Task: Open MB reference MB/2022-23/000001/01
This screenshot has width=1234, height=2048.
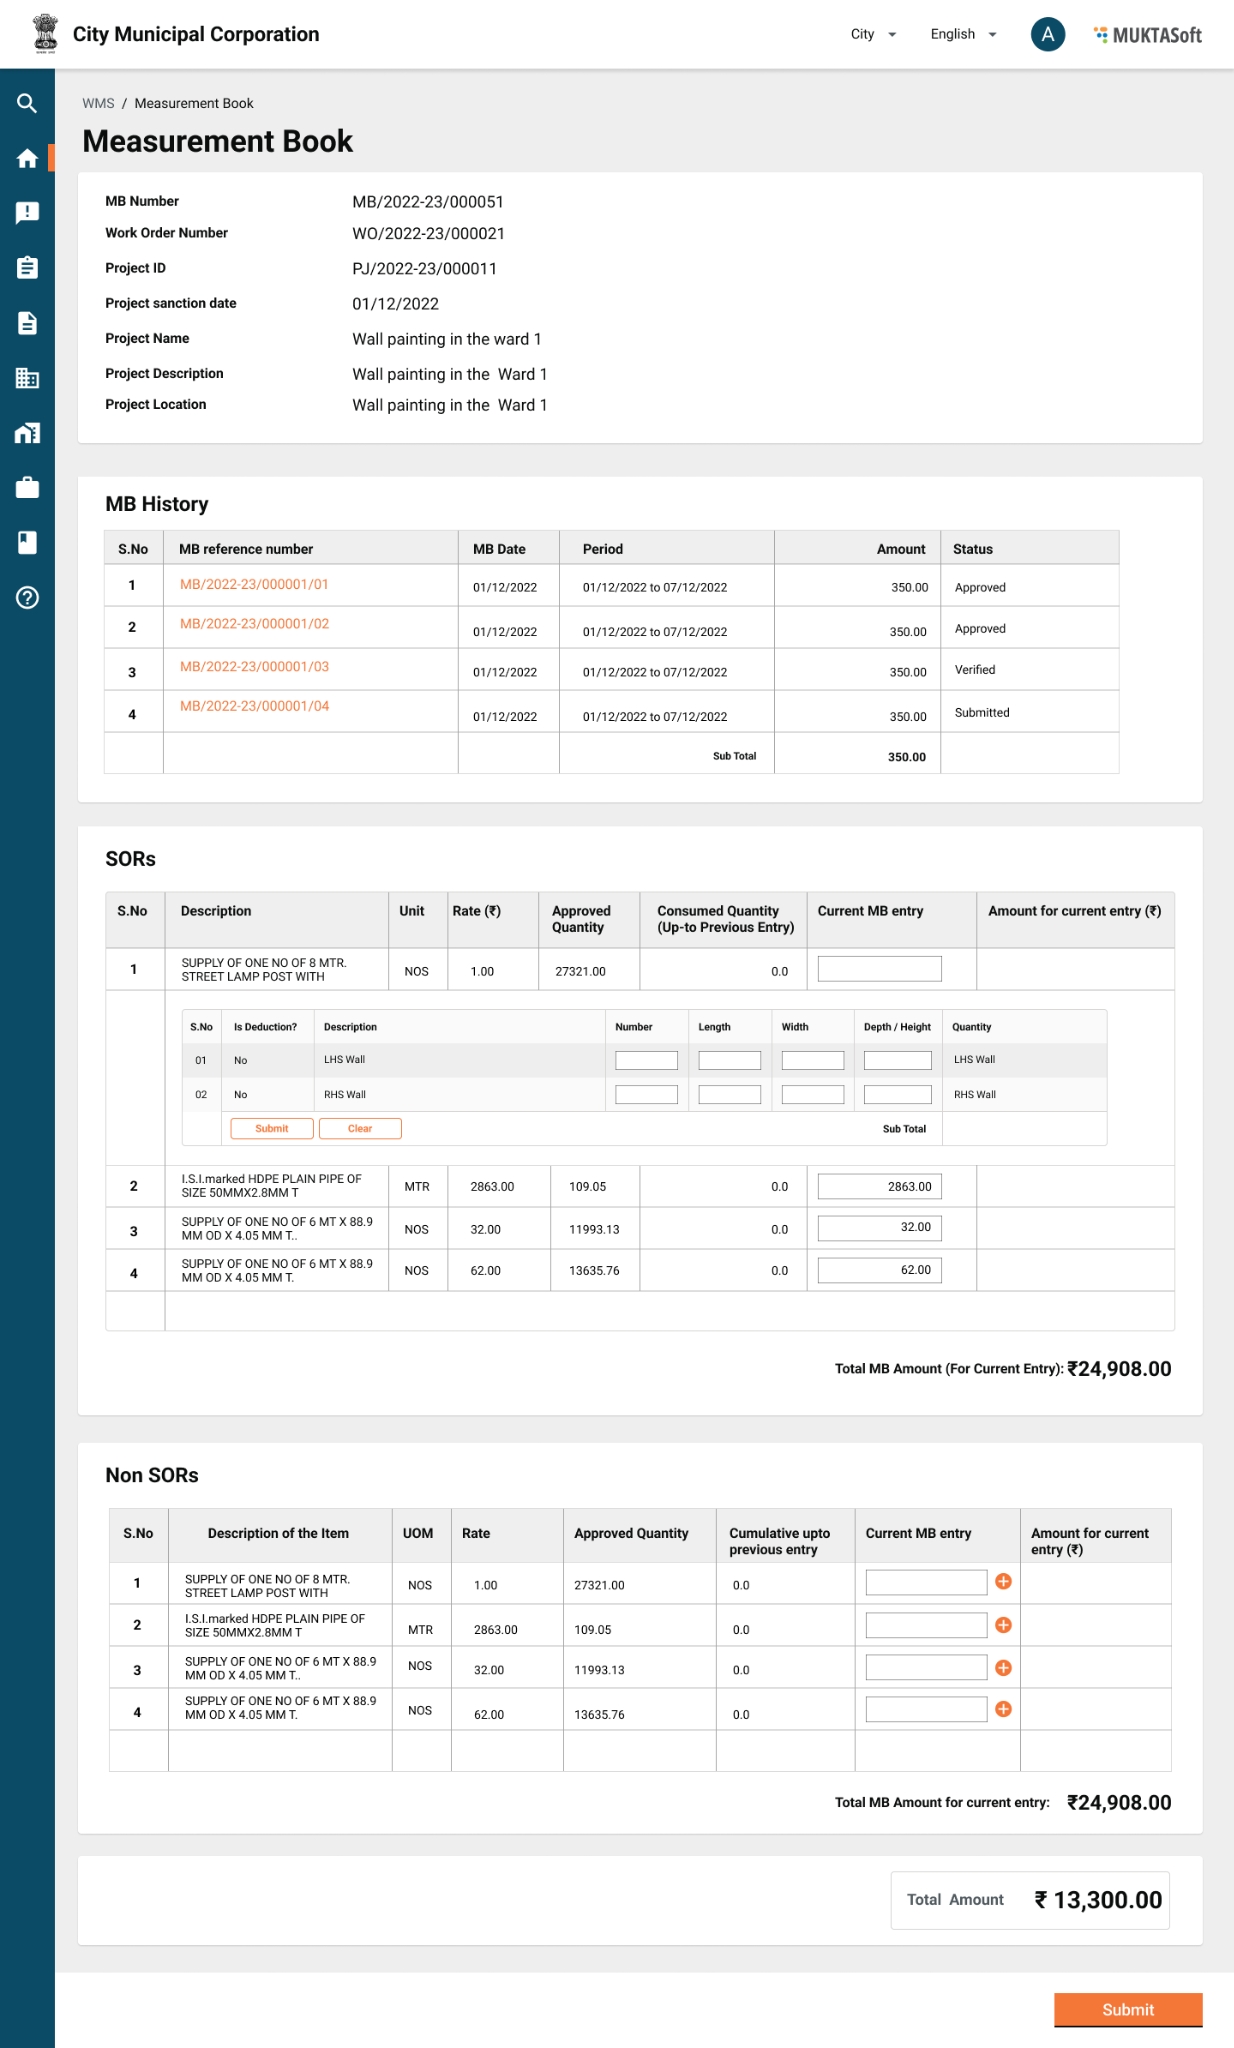Action: coord(254,584)
